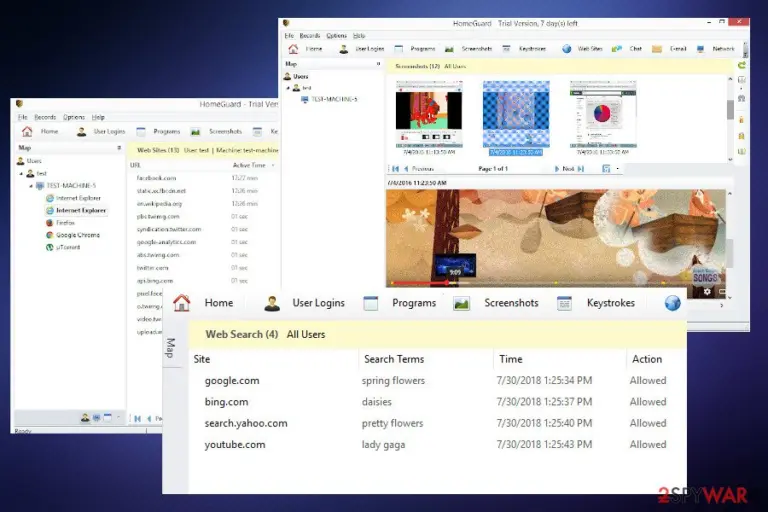
Task: Open Screenshots in the front Web Search panel
Action: coord(496,303)
